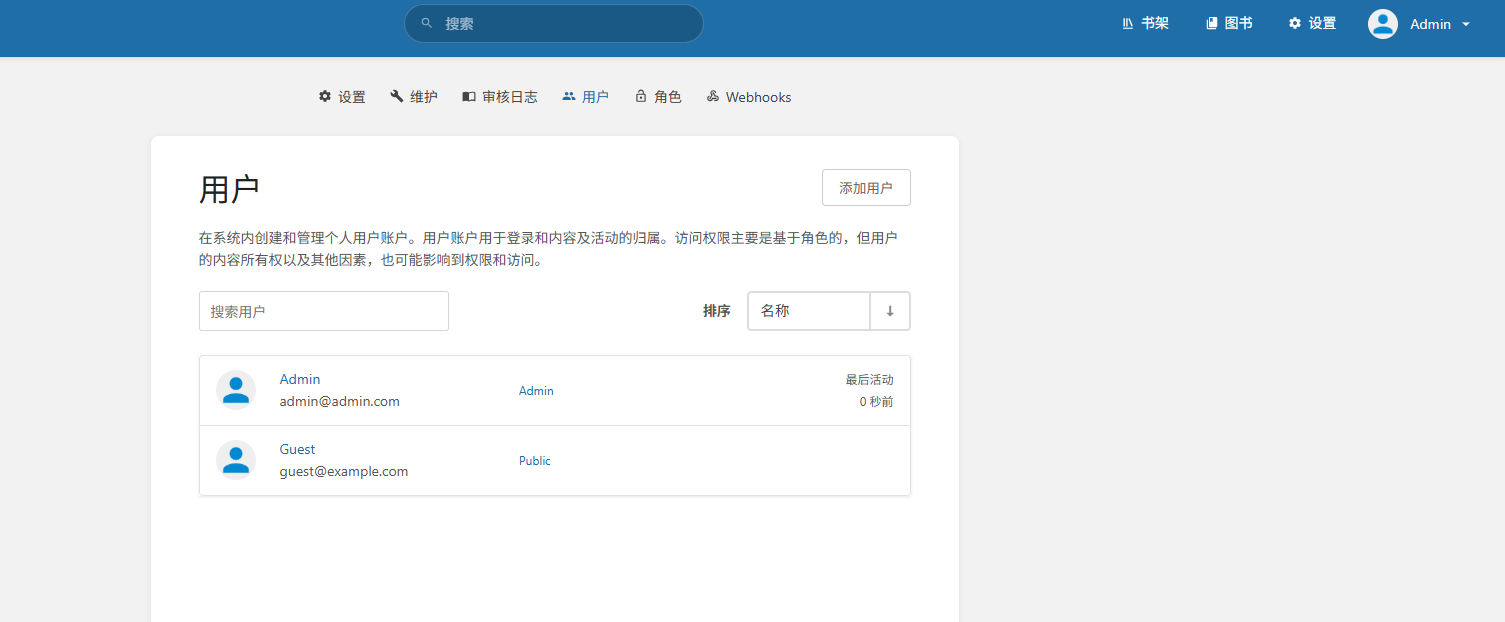The height and width of the screenshot is (622, 1505).
Task: Click the Admin profile avatar in the header
Action: point(1383,24)
